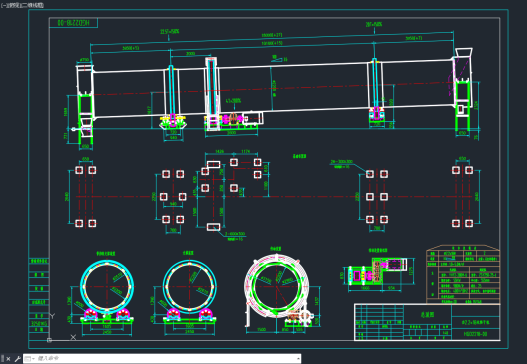This screenshot has height=364, width=527.
Task: Click the command line drag grip handle
Action: click(2, 359)
